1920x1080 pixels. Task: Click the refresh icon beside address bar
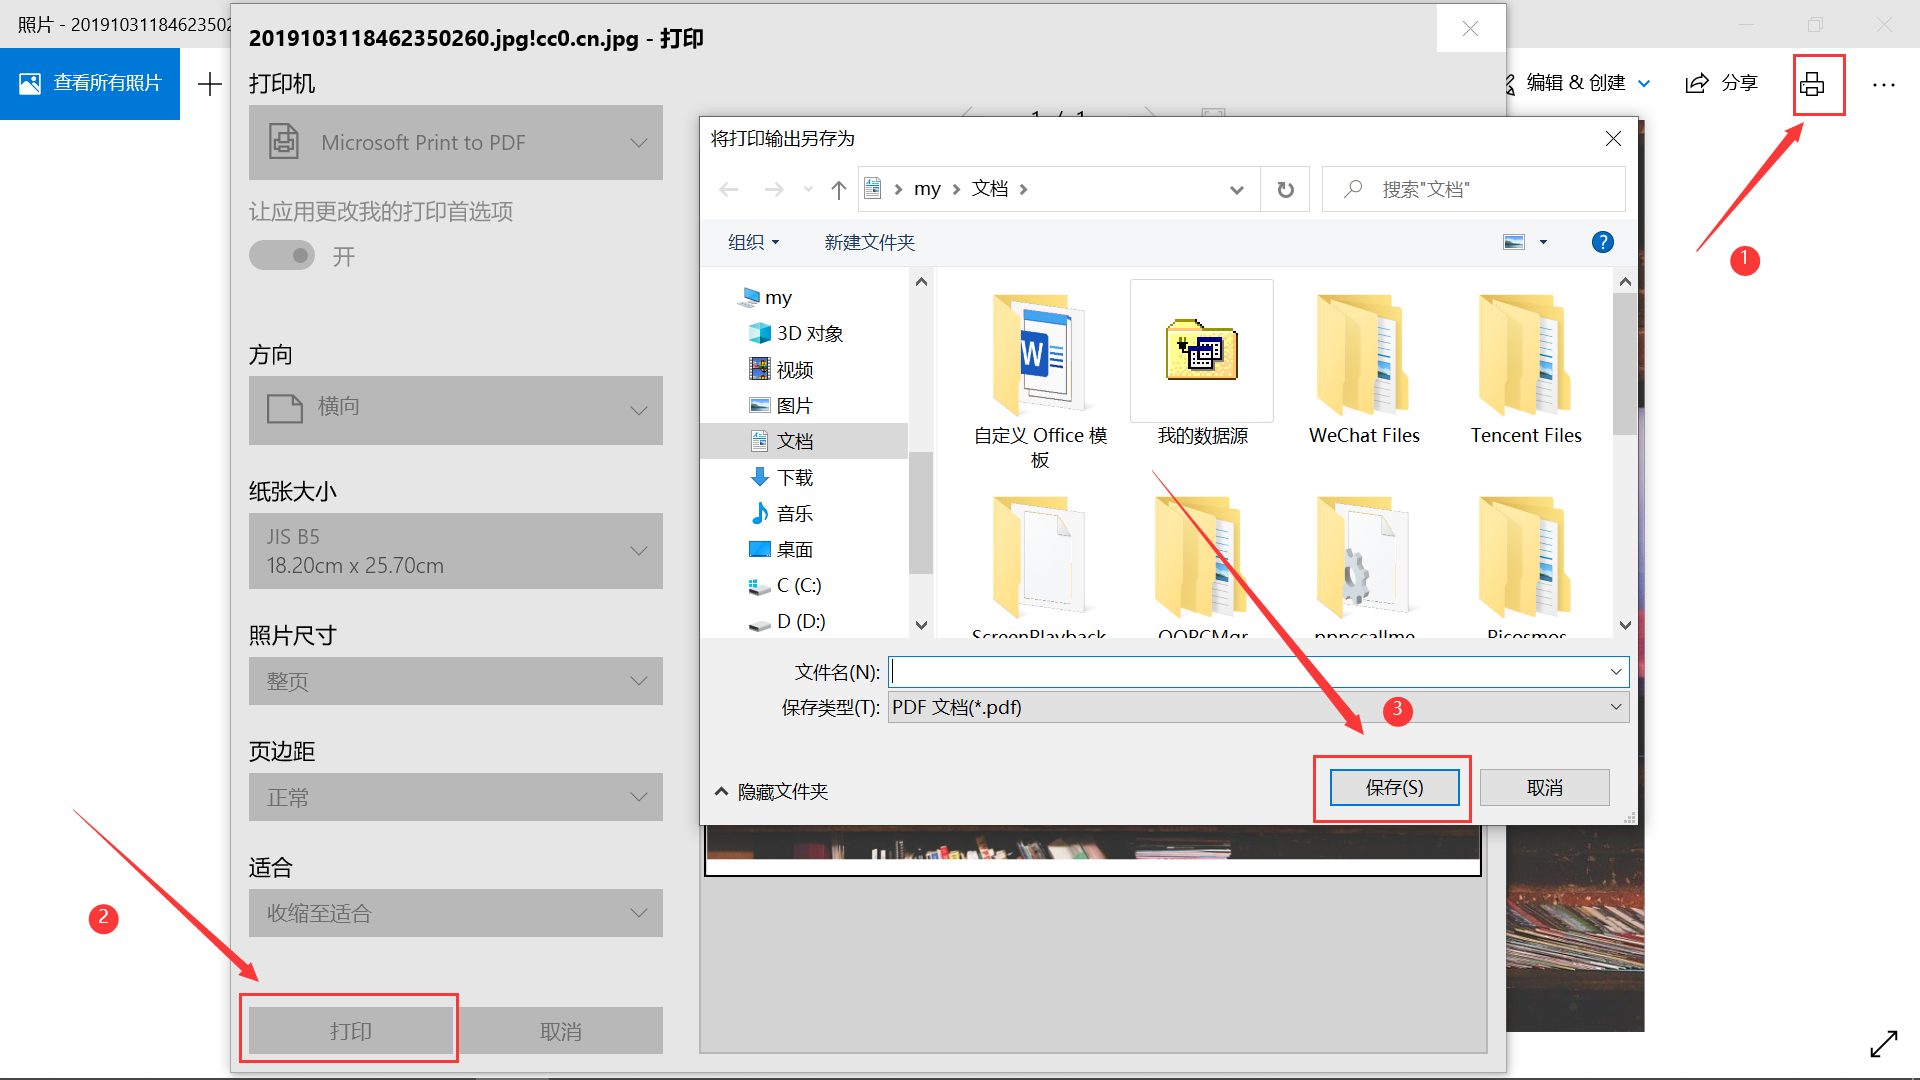pos(1286,189)
